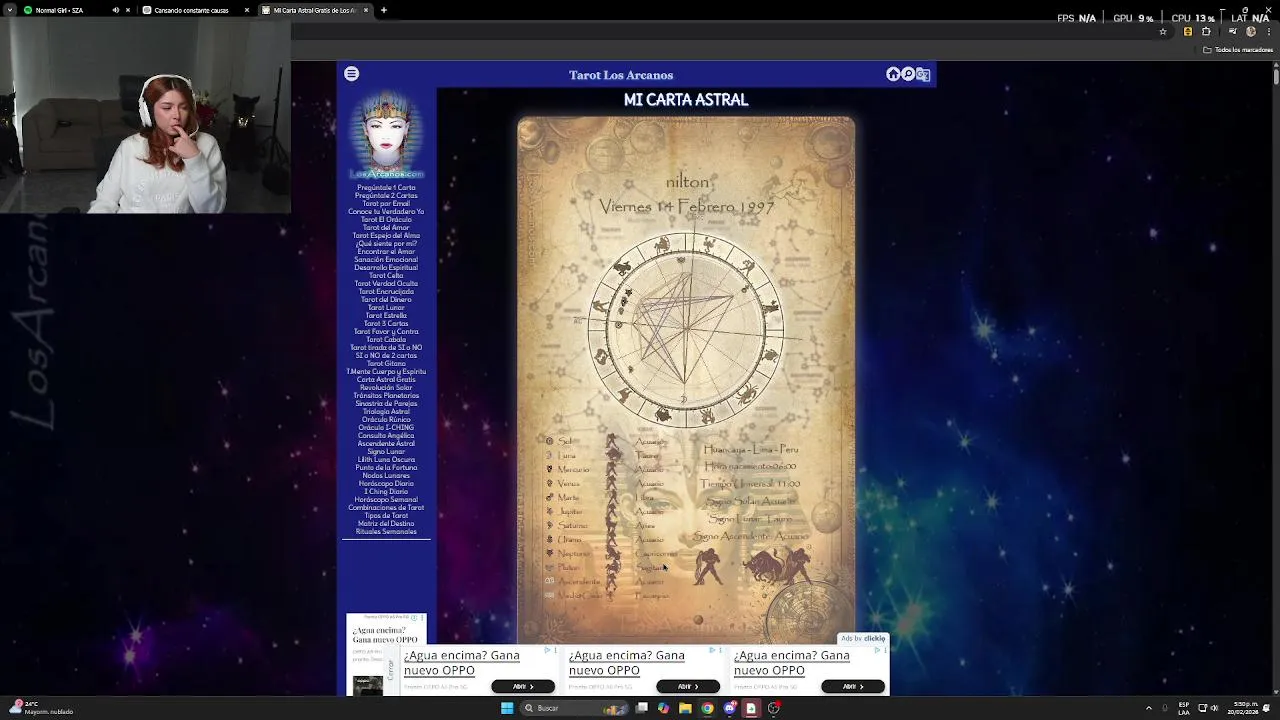Open 'Sinastría de Parejas' link

coord(386,404)
